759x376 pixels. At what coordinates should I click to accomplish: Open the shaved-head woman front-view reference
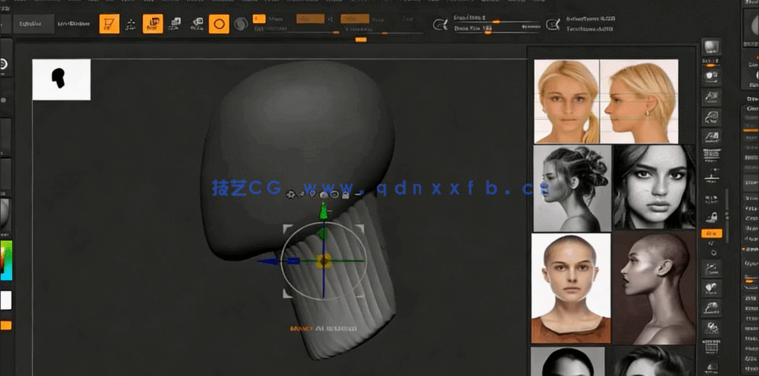(x=571, y=288)
